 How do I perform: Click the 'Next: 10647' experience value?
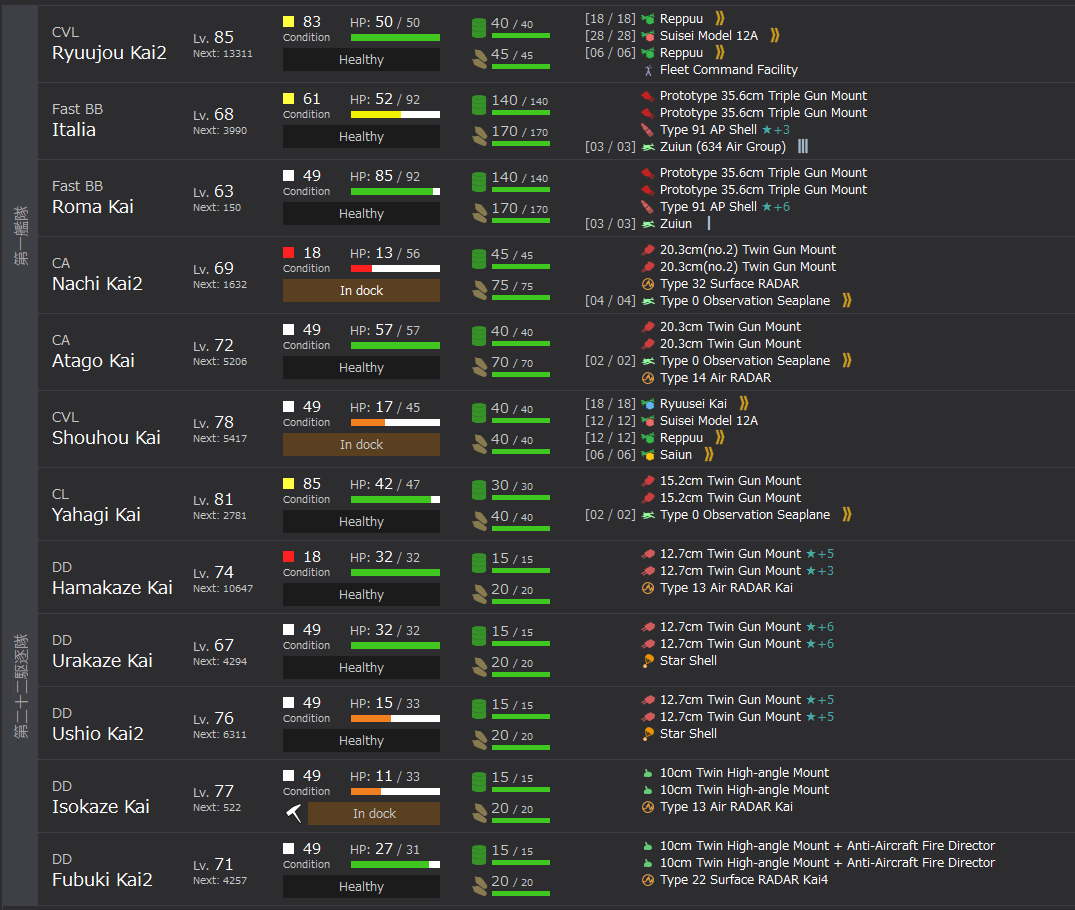click(223, 588)
